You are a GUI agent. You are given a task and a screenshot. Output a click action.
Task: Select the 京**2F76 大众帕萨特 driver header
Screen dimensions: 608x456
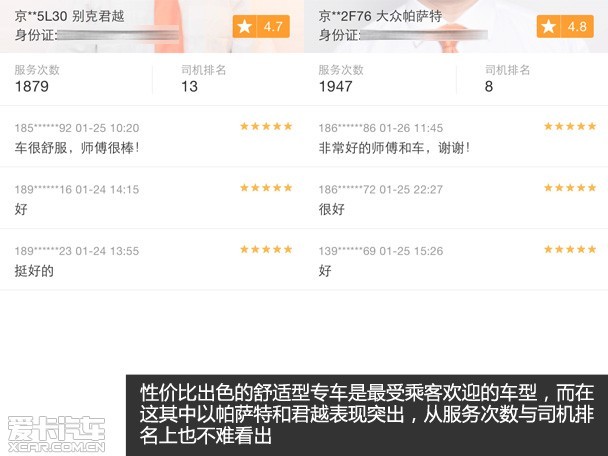tap(380, 16)
